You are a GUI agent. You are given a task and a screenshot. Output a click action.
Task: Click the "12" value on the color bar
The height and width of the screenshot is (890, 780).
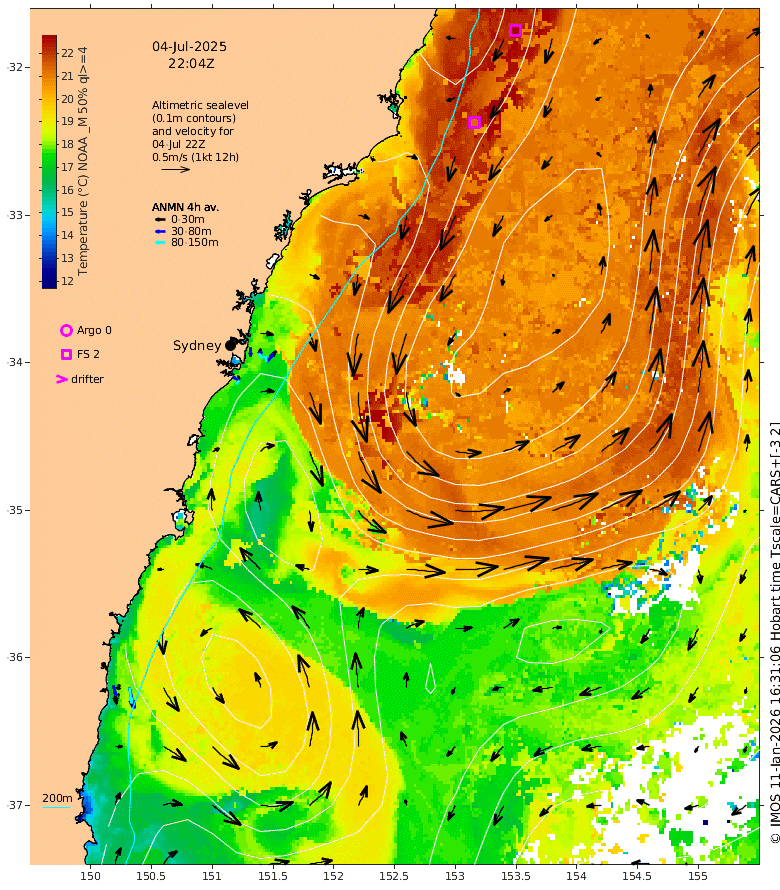point(68,281)
